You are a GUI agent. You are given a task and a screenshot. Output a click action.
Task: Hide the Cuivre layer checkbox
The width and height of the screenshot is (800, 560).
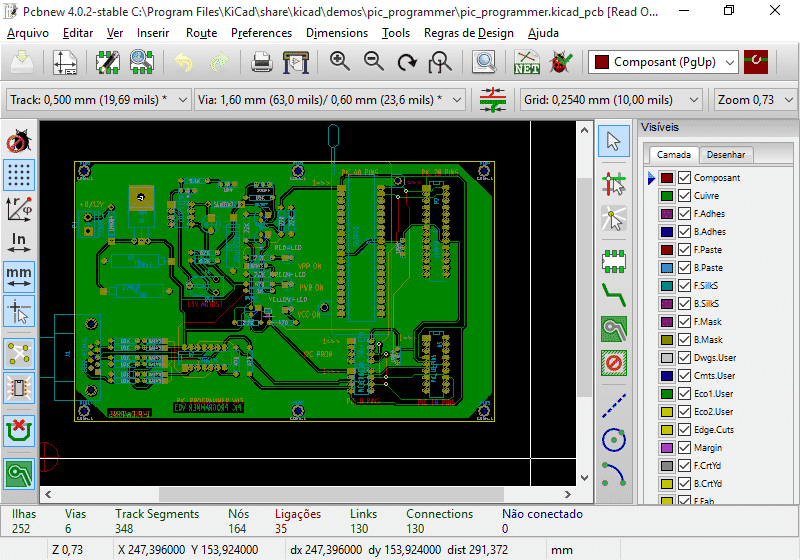pyautogui.click(x=685, y=196)
